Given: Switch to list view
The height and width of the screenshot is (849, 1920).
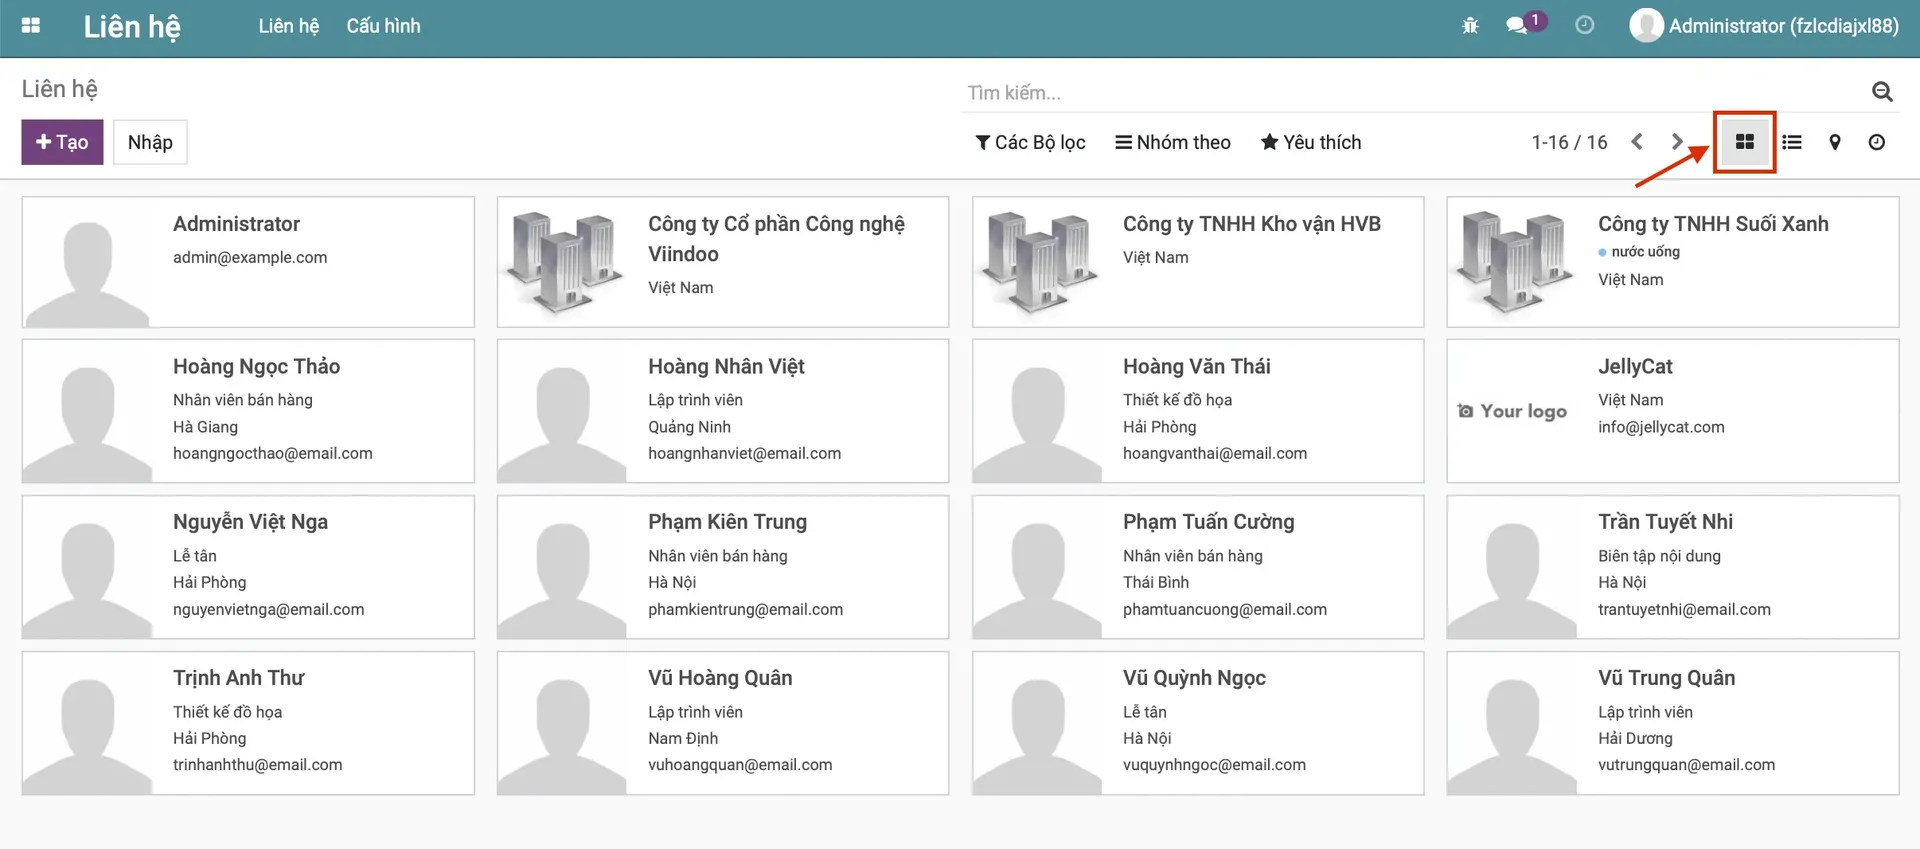Looking at the screenshot, I should [1792, 142].
